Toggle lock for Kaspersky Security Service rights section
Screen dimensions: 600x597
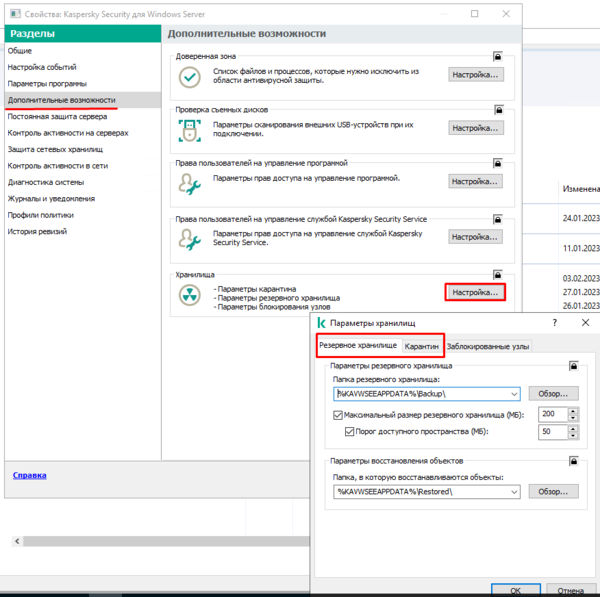497,219
